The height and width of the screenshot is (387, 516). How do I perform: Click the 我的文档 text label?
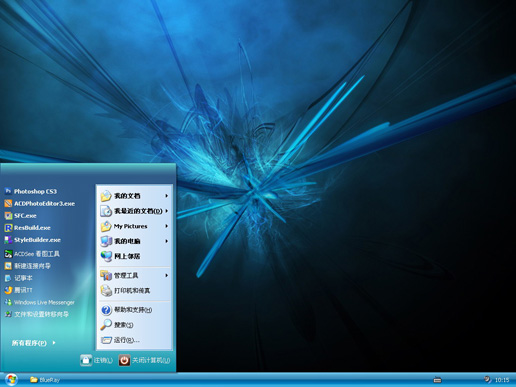[x=127, y=196]
